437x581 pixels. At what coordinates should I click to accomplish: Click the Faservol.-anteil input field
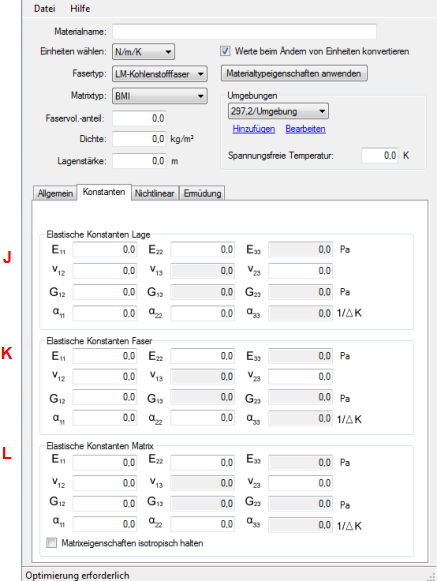139,118
